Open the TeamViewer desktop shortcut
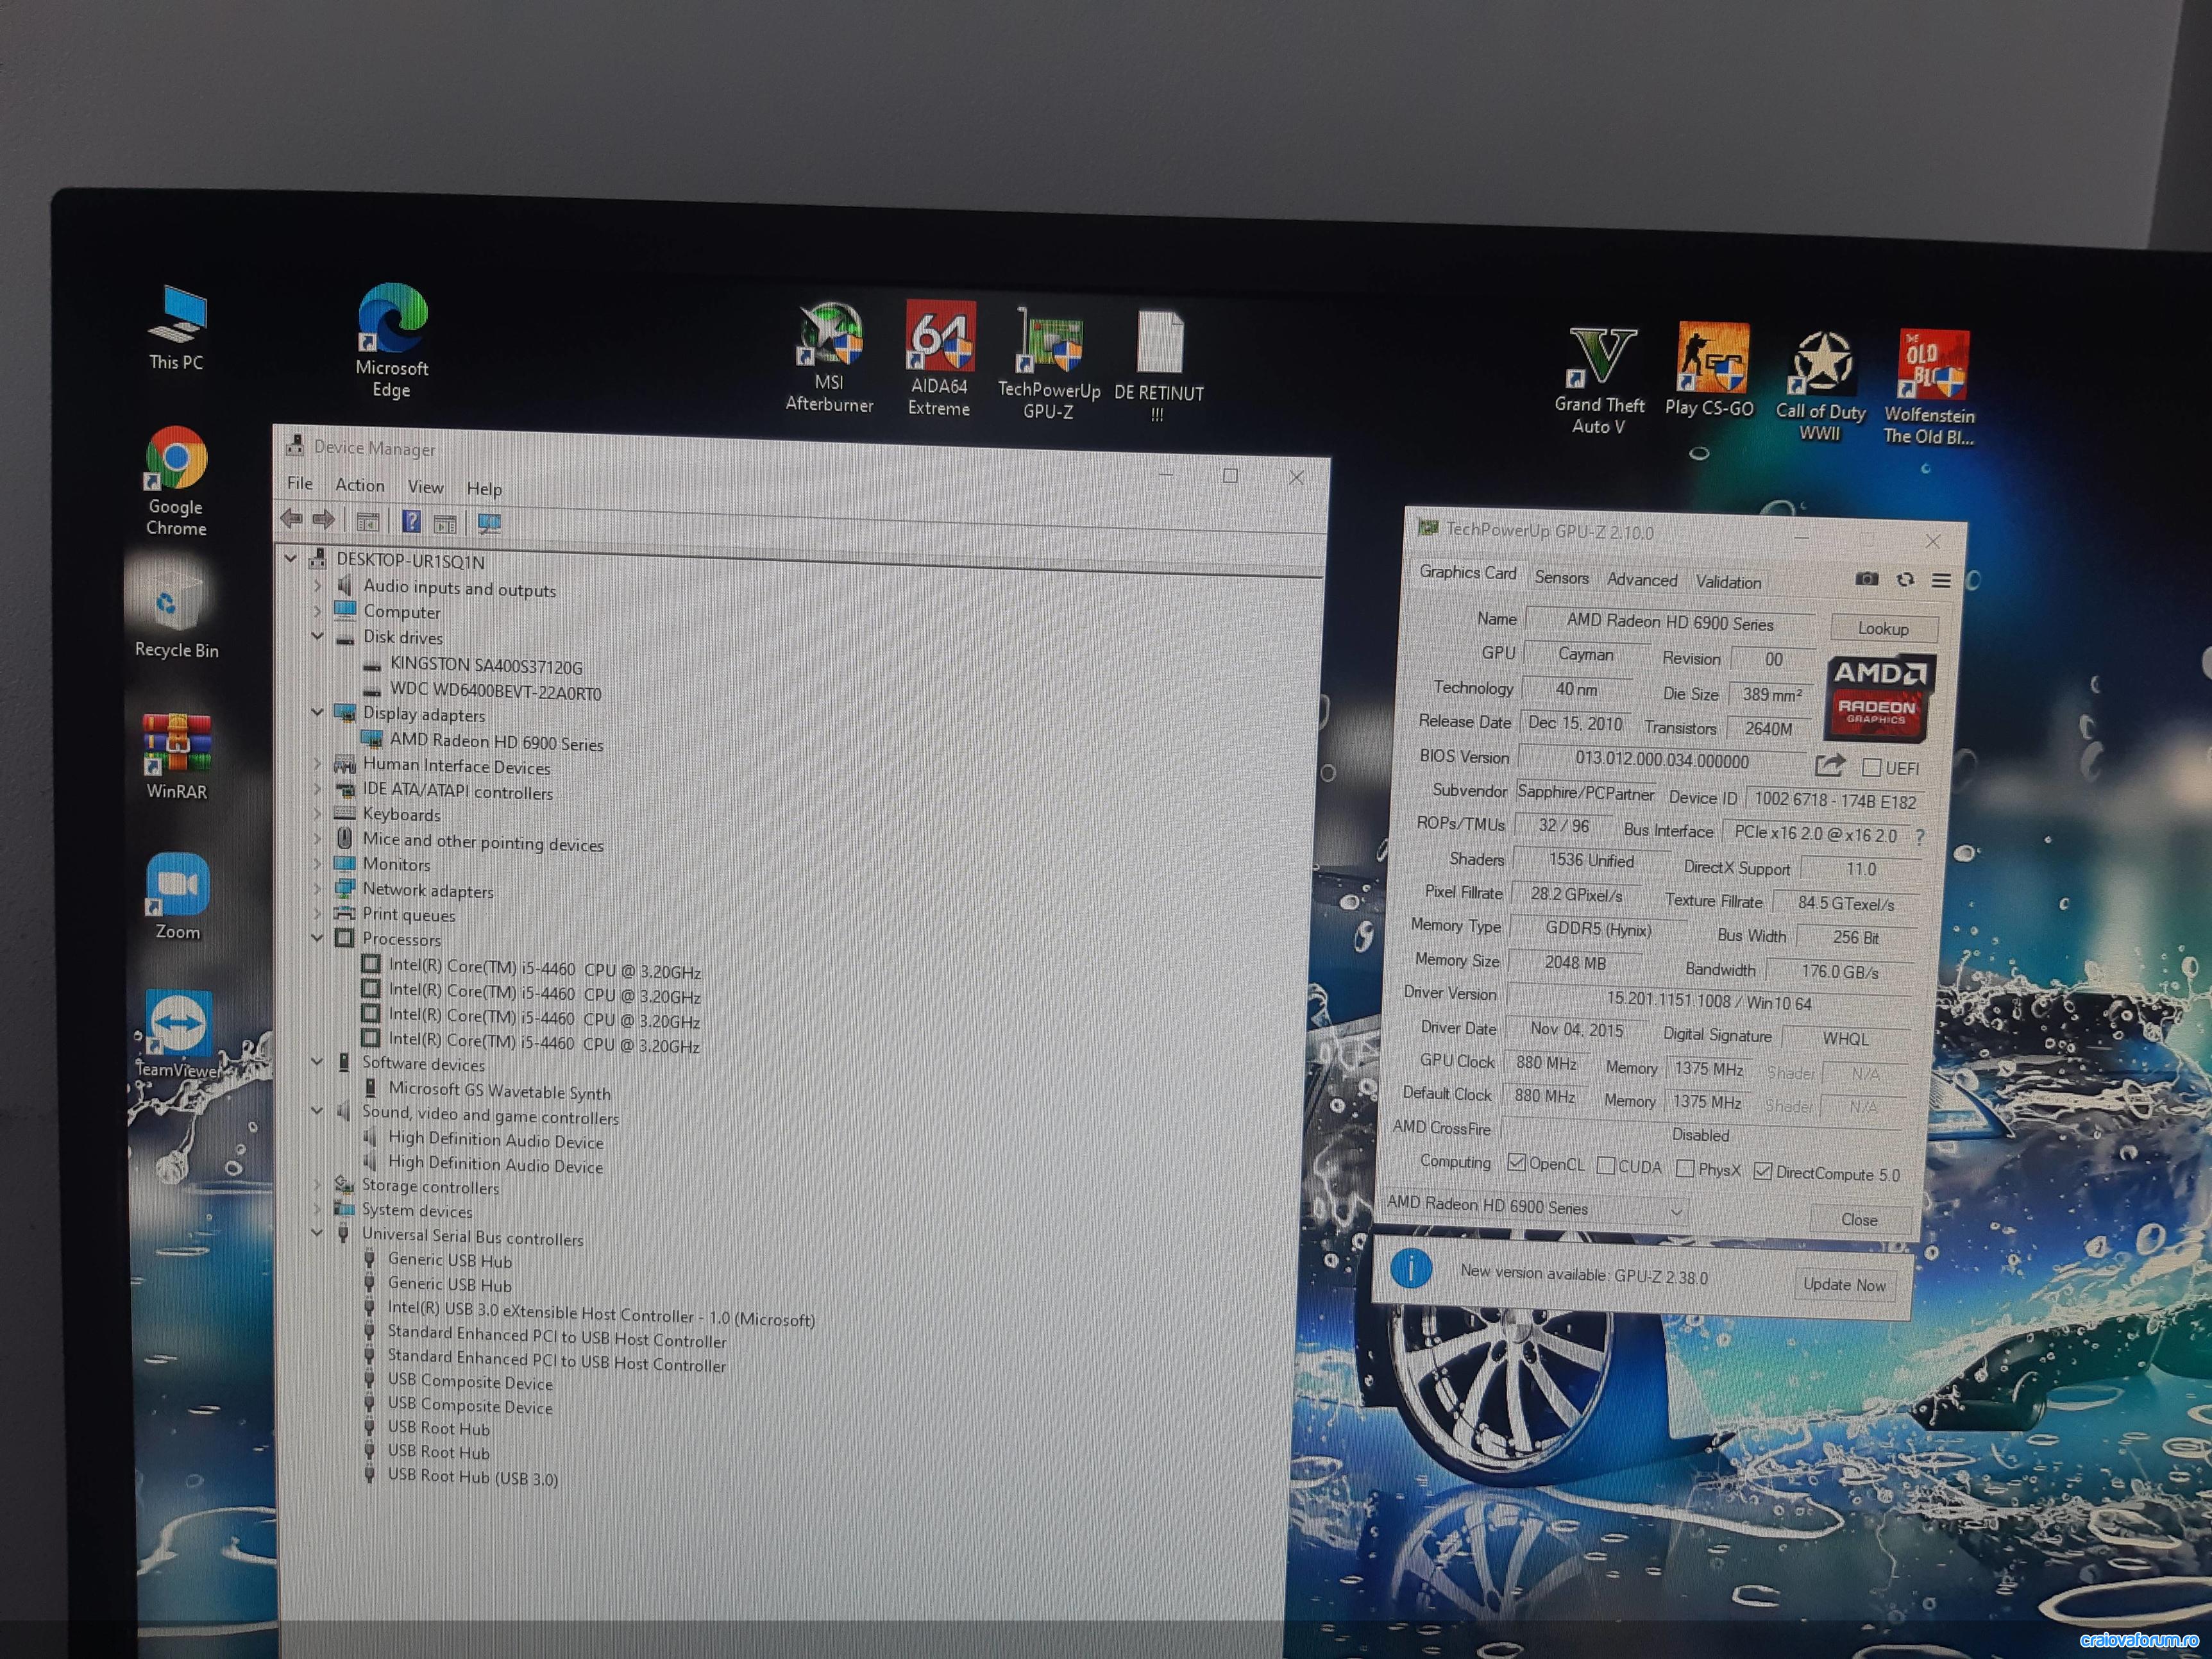The image size is (2212, 1659). 178,1034
